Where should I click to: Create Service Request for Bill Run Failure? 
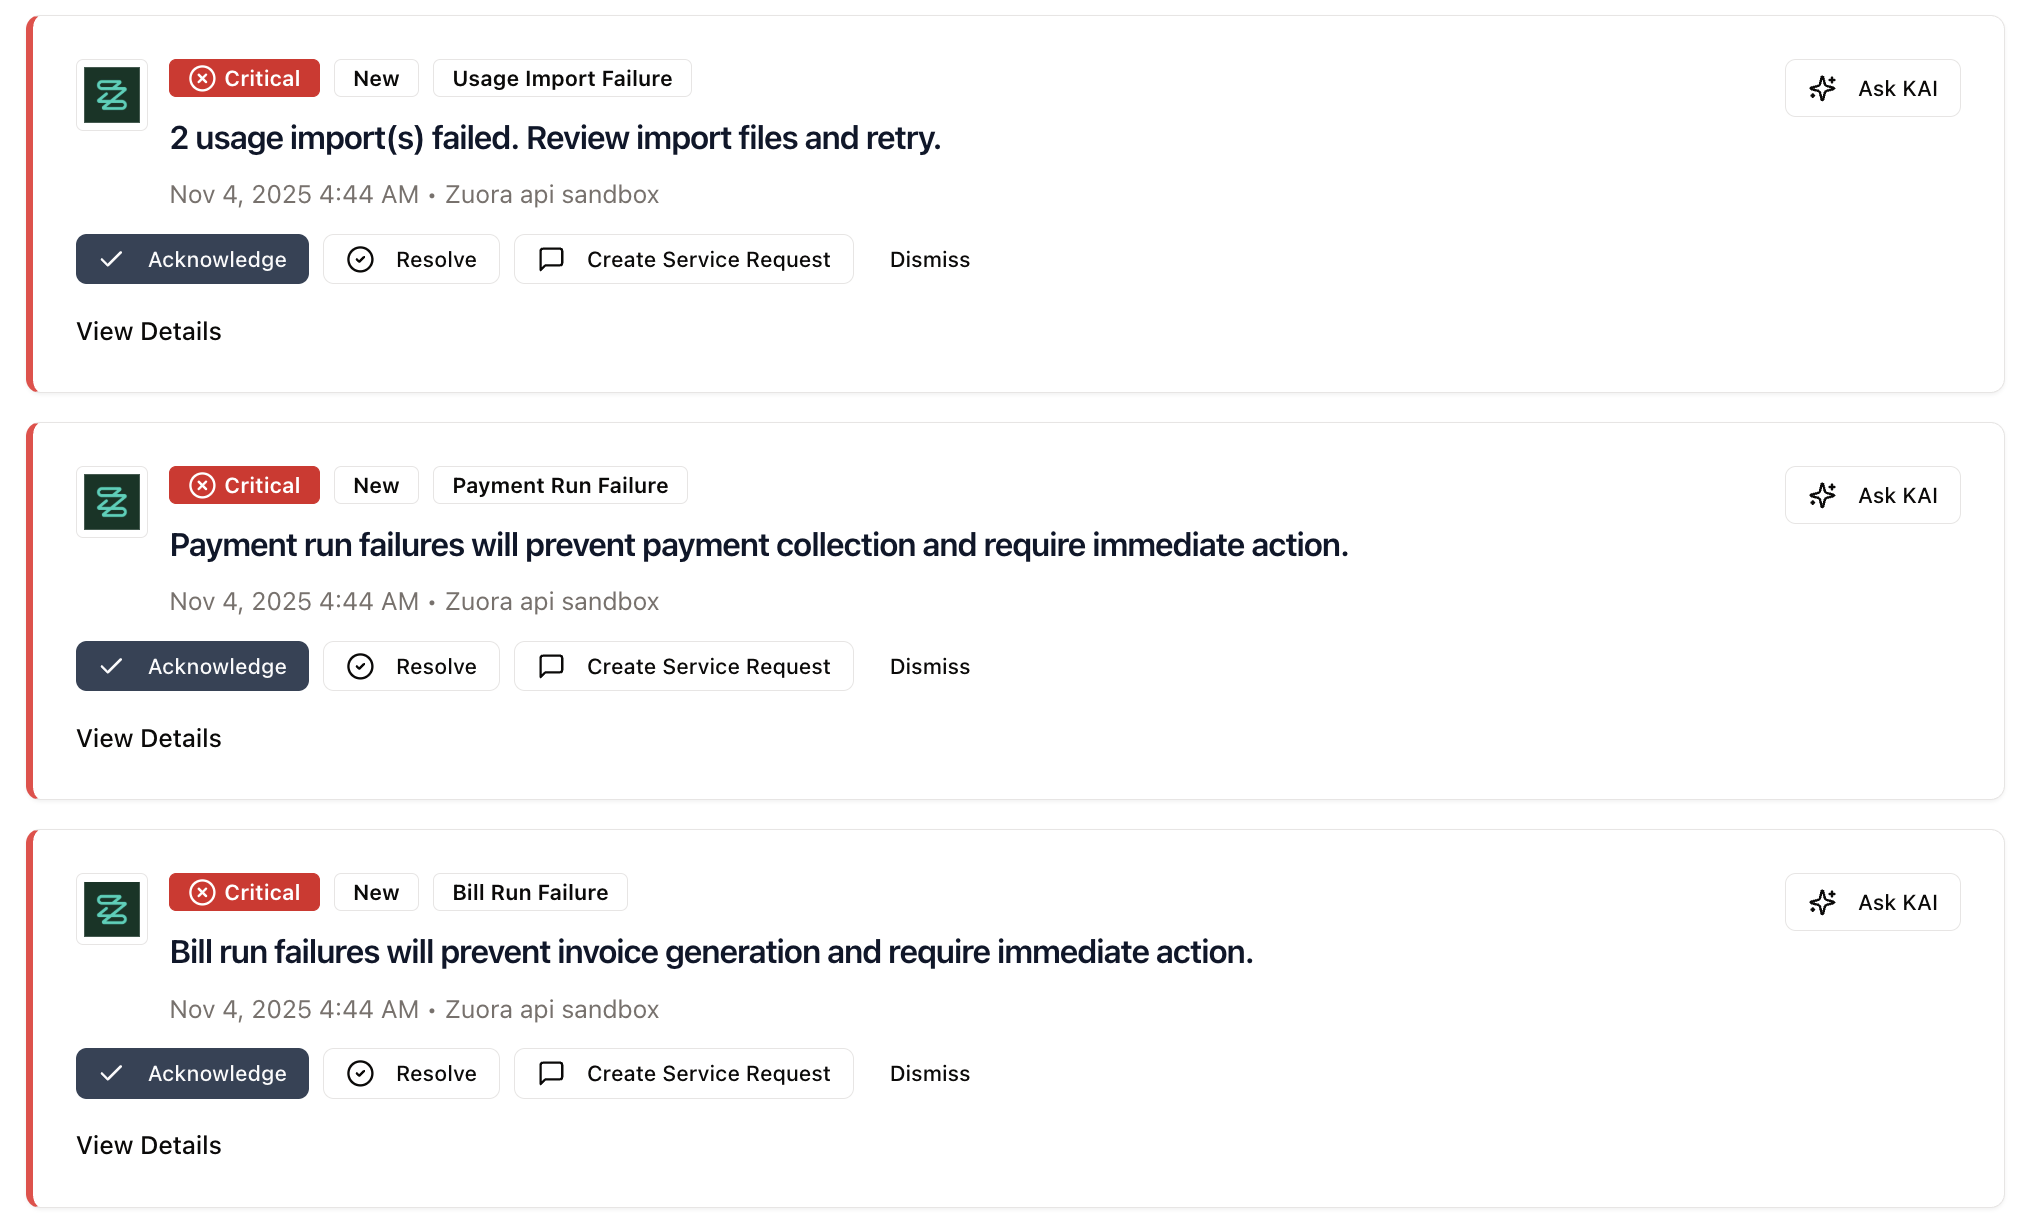[x=684, y=1073]
